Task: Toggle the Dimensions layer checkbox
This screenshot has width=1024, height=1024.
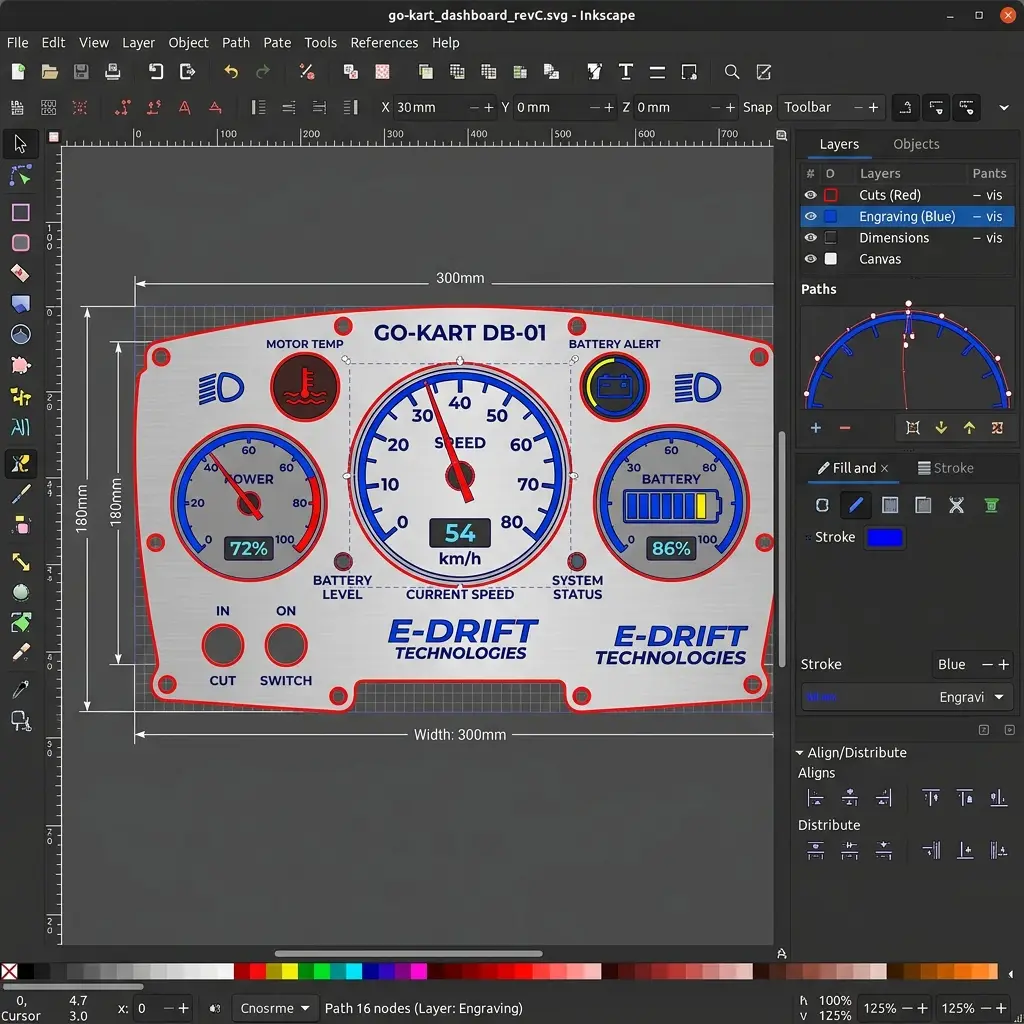Action: point(831,238)
